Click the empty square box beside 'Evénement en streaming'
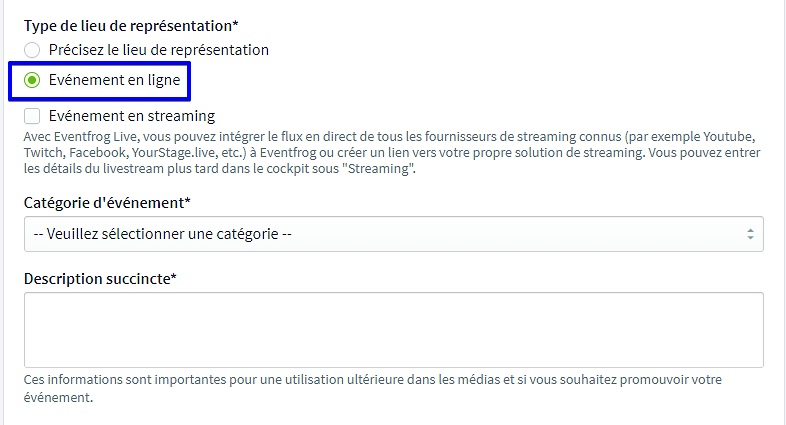The width and height of the screenshot is (786, 425). 33,116
